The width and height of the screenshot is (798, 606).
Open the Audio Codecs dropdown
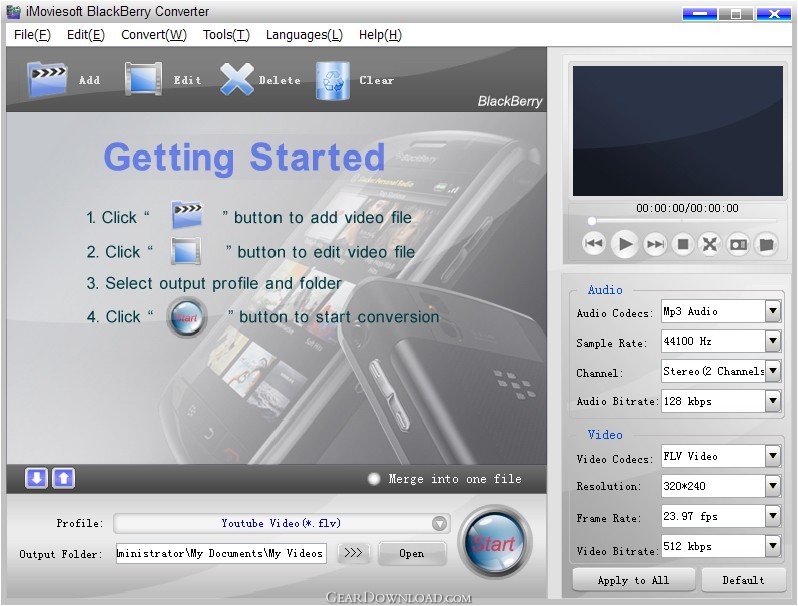(773, 311)
